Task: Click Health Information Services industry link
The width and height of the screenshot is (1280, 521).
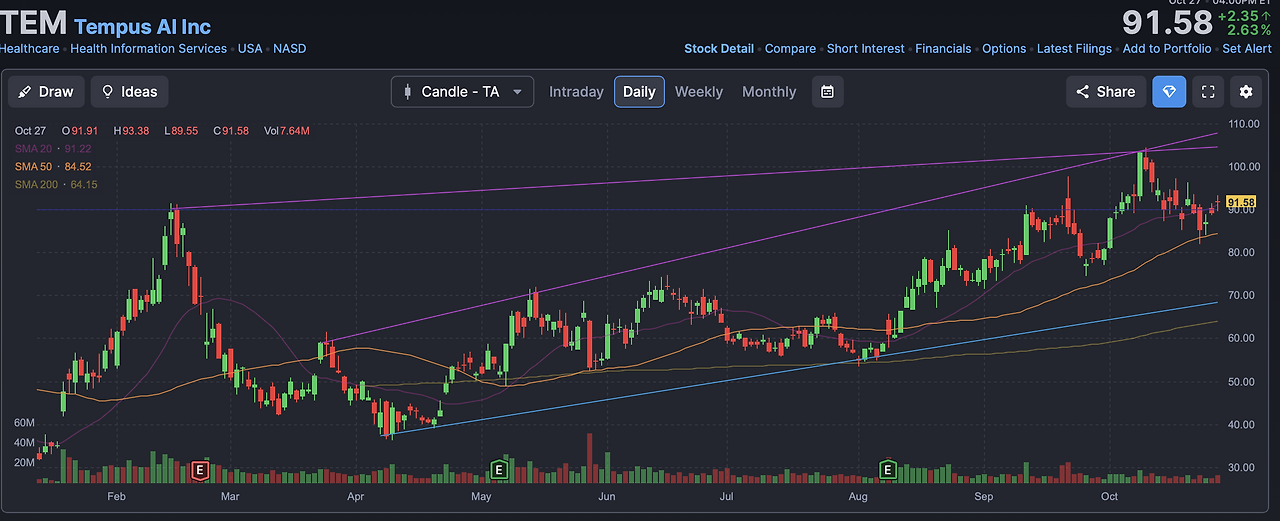Action: tap(148, 48)
